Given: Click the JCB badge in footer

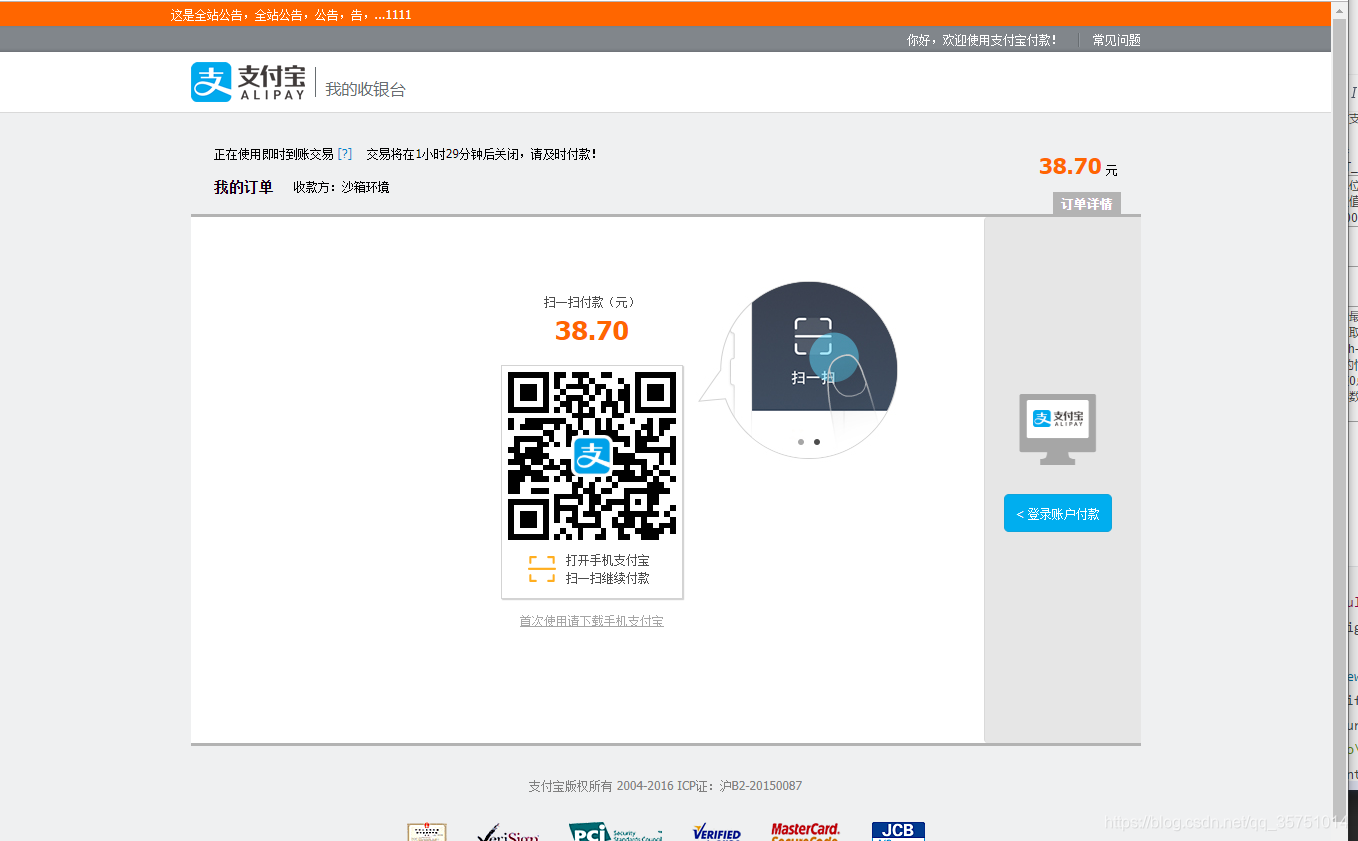Looking at the screenshot, I should coord(898,831).
